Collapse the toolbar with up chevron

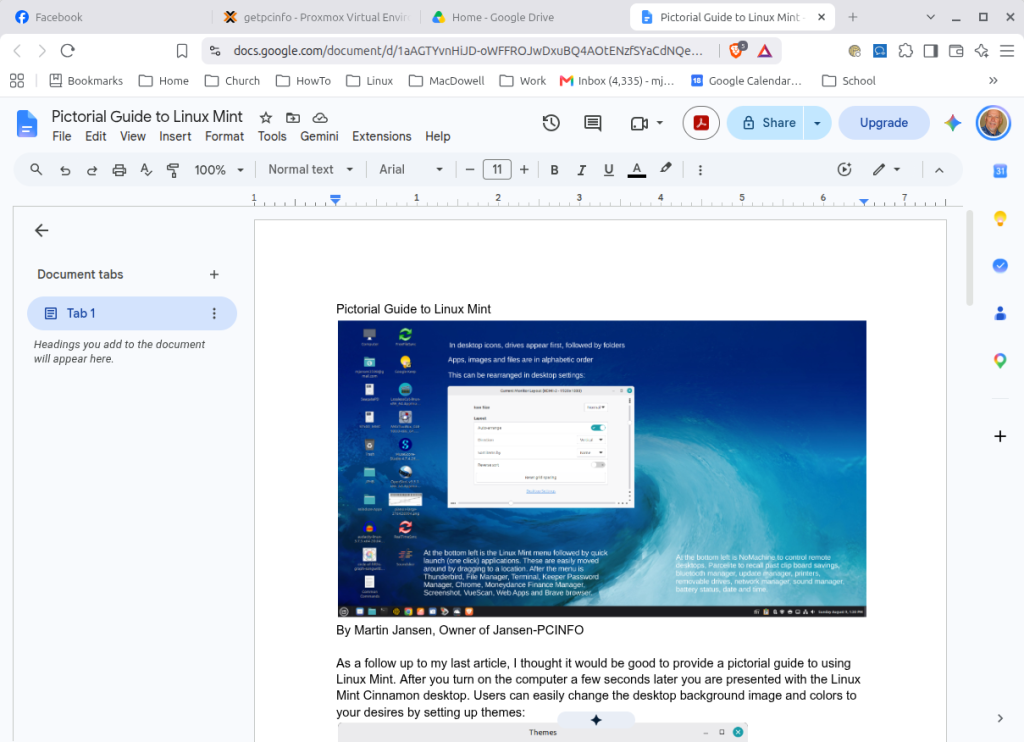click(939, 170)
